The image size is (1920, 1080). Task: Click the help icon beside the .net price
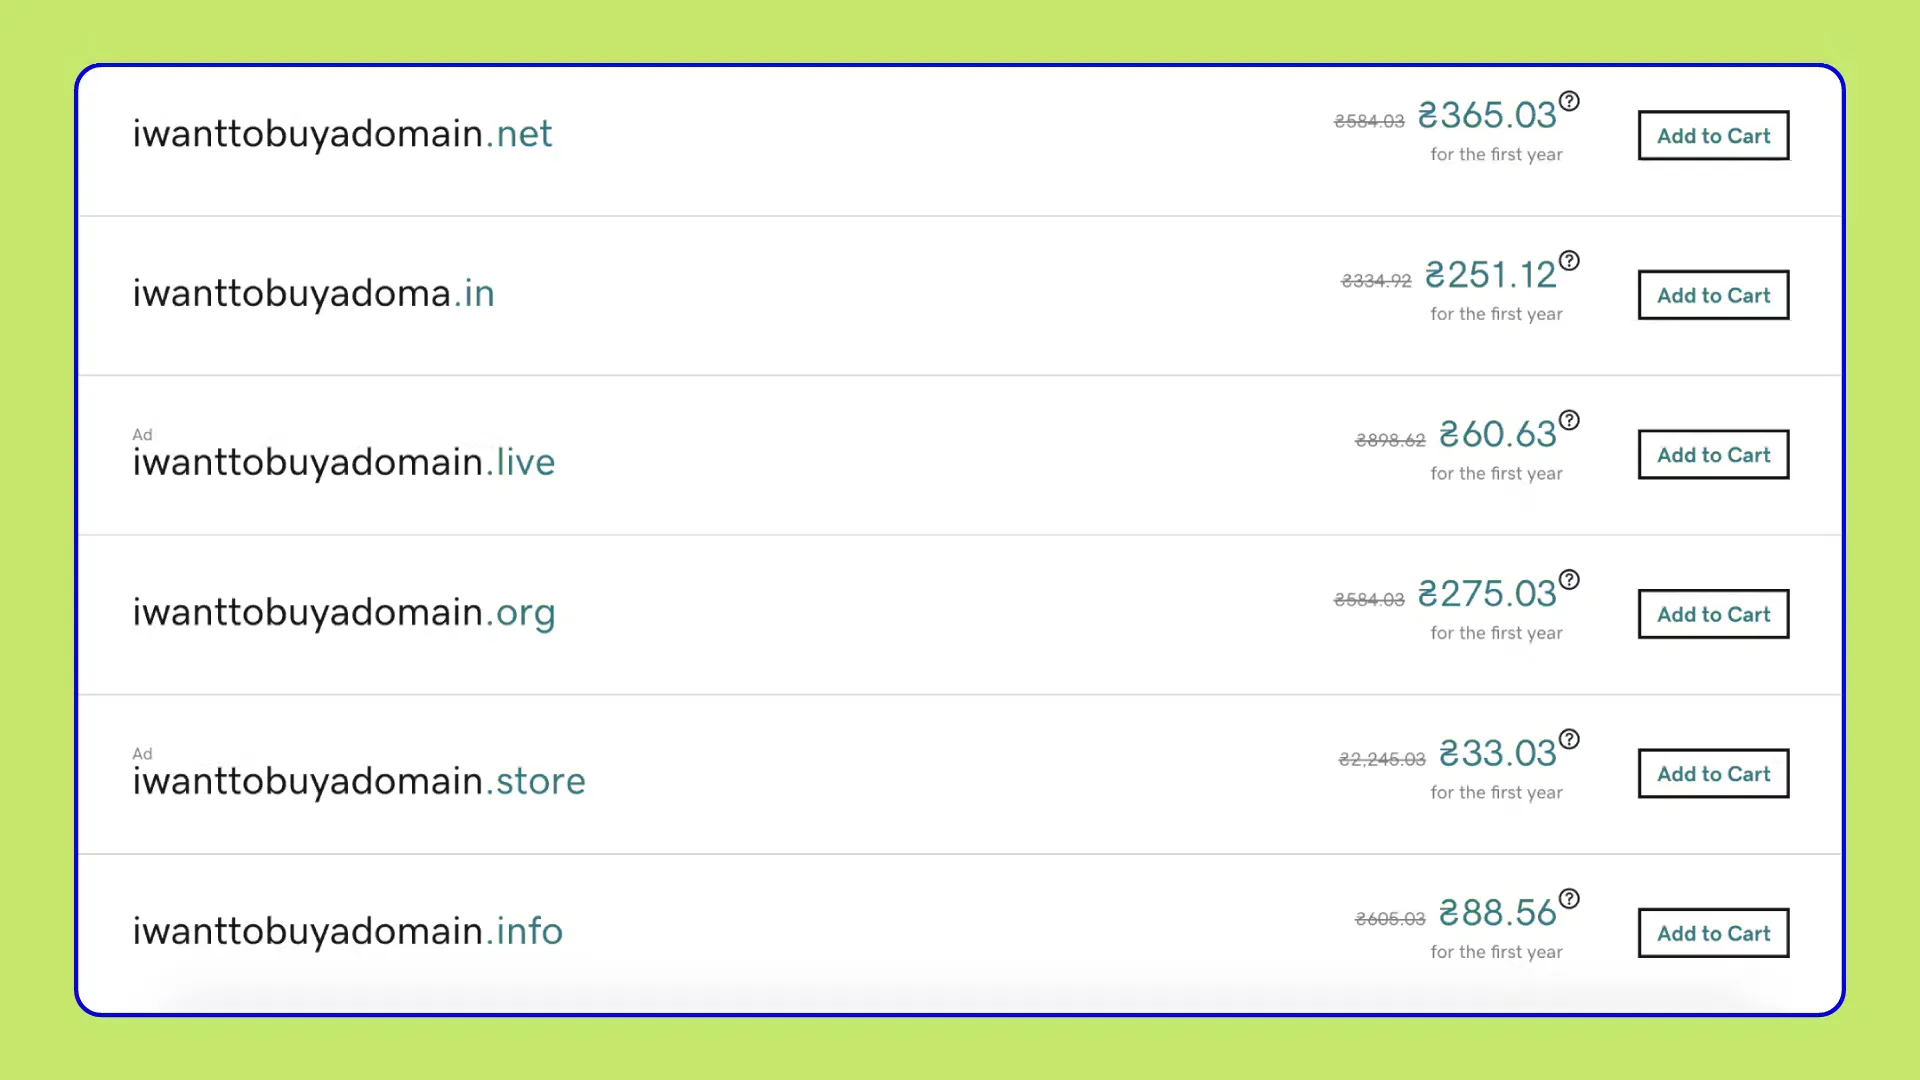click(x=1569, y=101)
